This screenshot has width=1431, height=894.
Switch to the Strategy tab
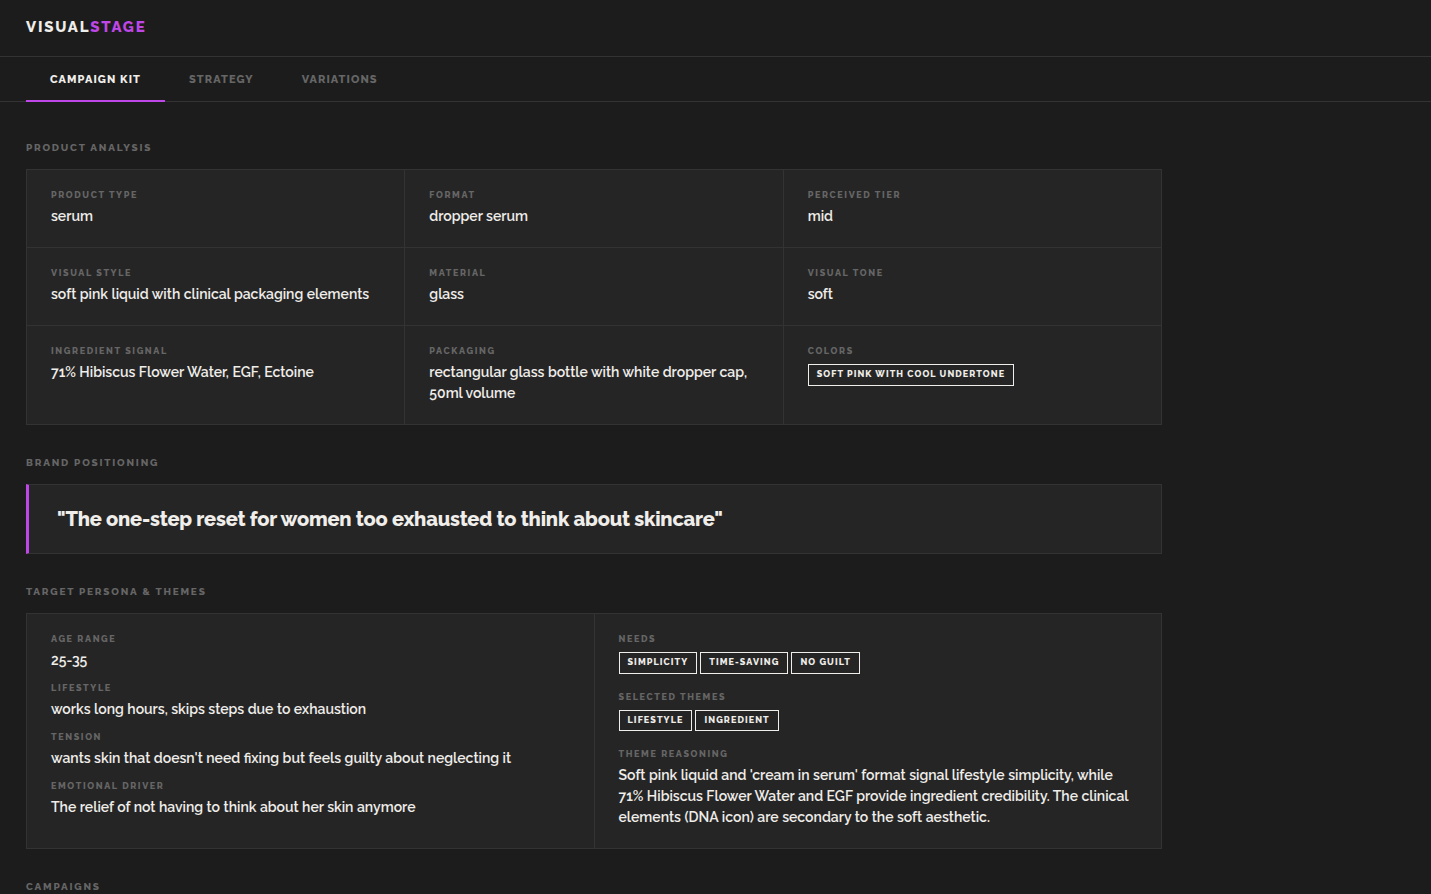coord(221,79)
